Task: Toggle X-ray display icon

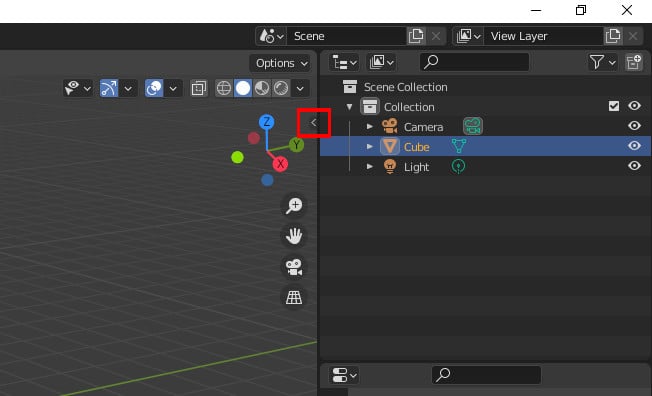Action: tap(199, 88)
